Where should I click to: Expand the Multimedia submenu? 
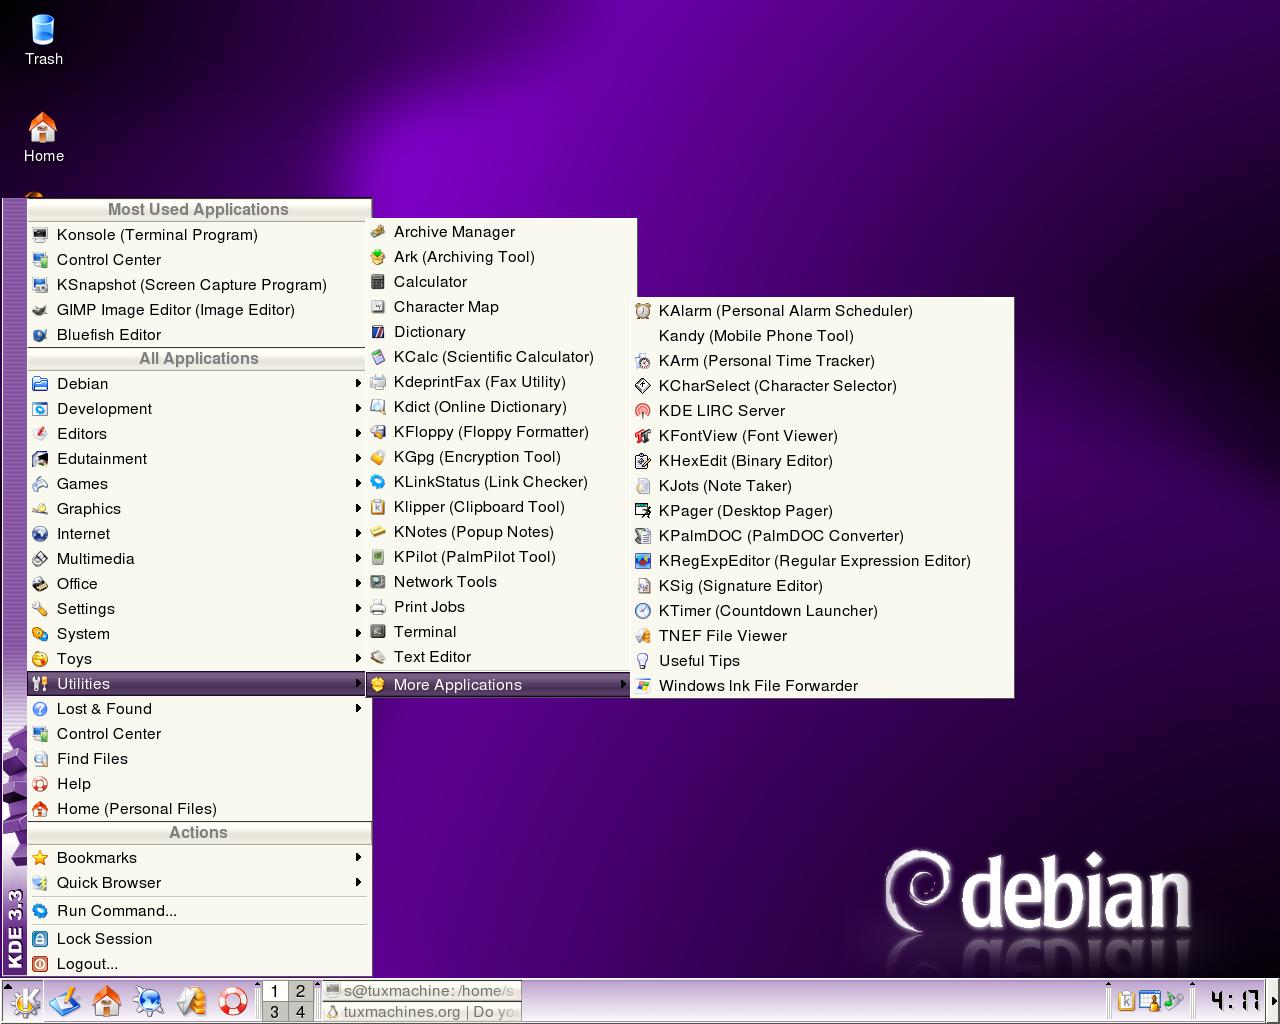click(x=198, y=559)
